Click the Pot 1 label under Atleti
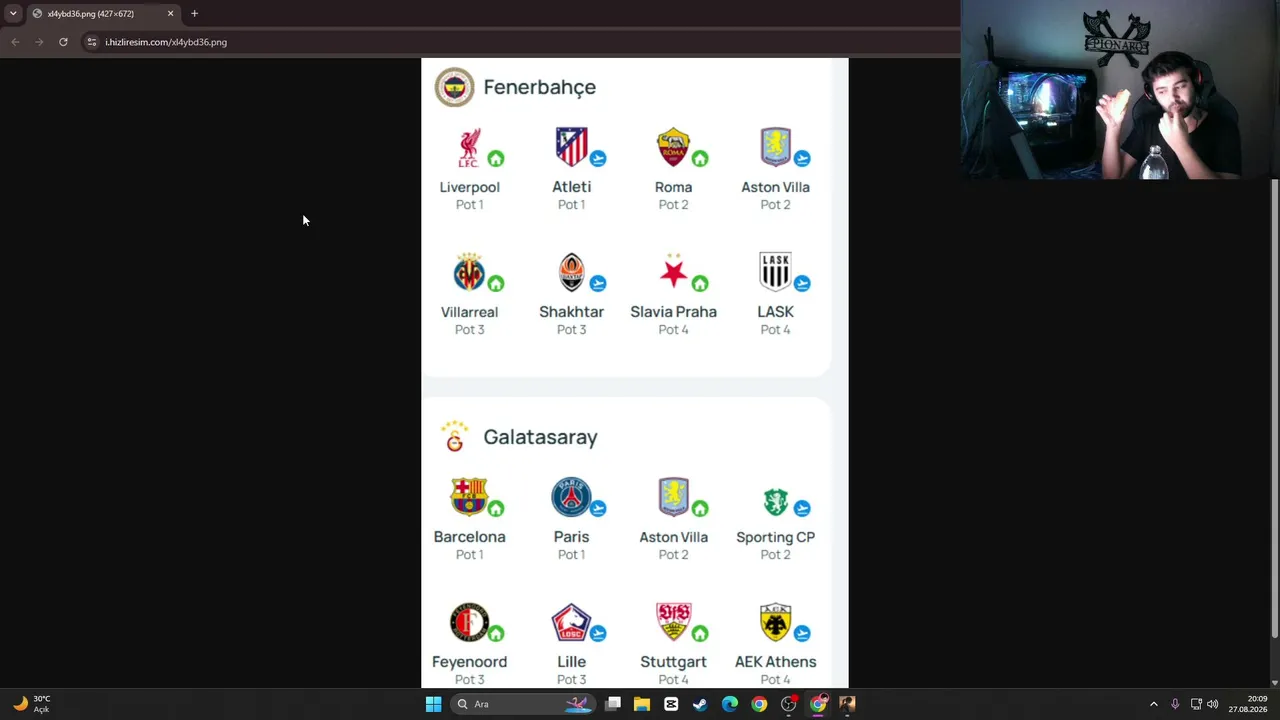 tap(571, 205)
